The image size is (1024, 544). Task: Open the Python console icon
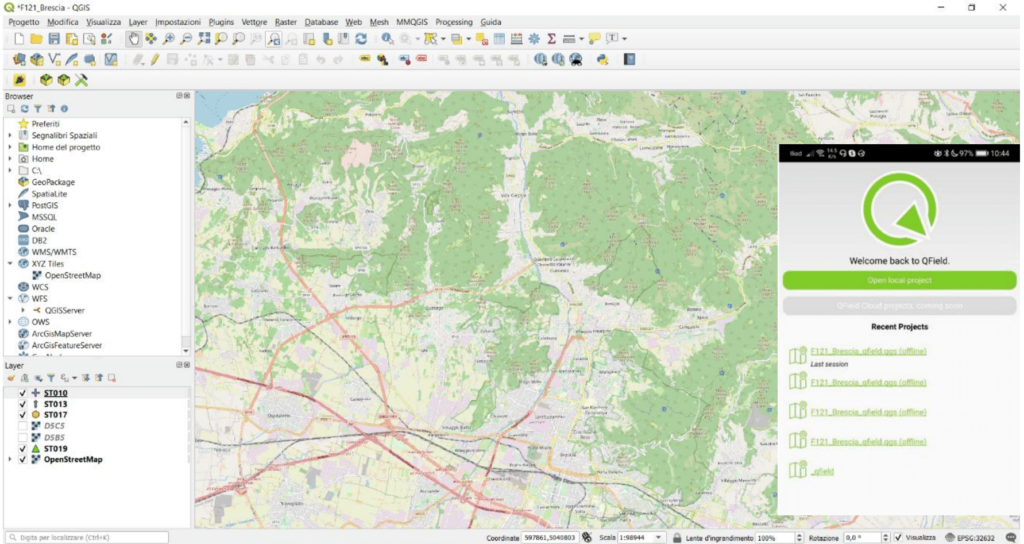(602, 60)
